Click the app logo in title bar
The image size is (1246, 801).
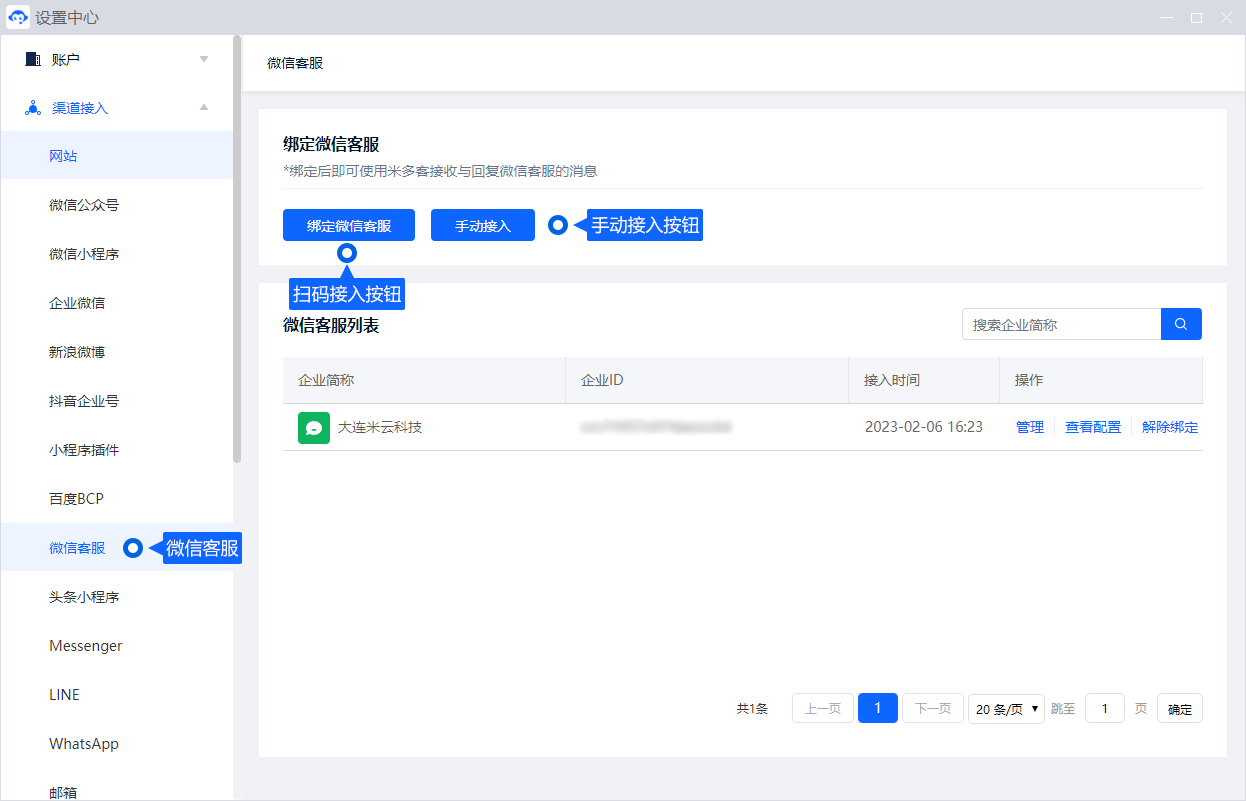[x=17, y=17]
